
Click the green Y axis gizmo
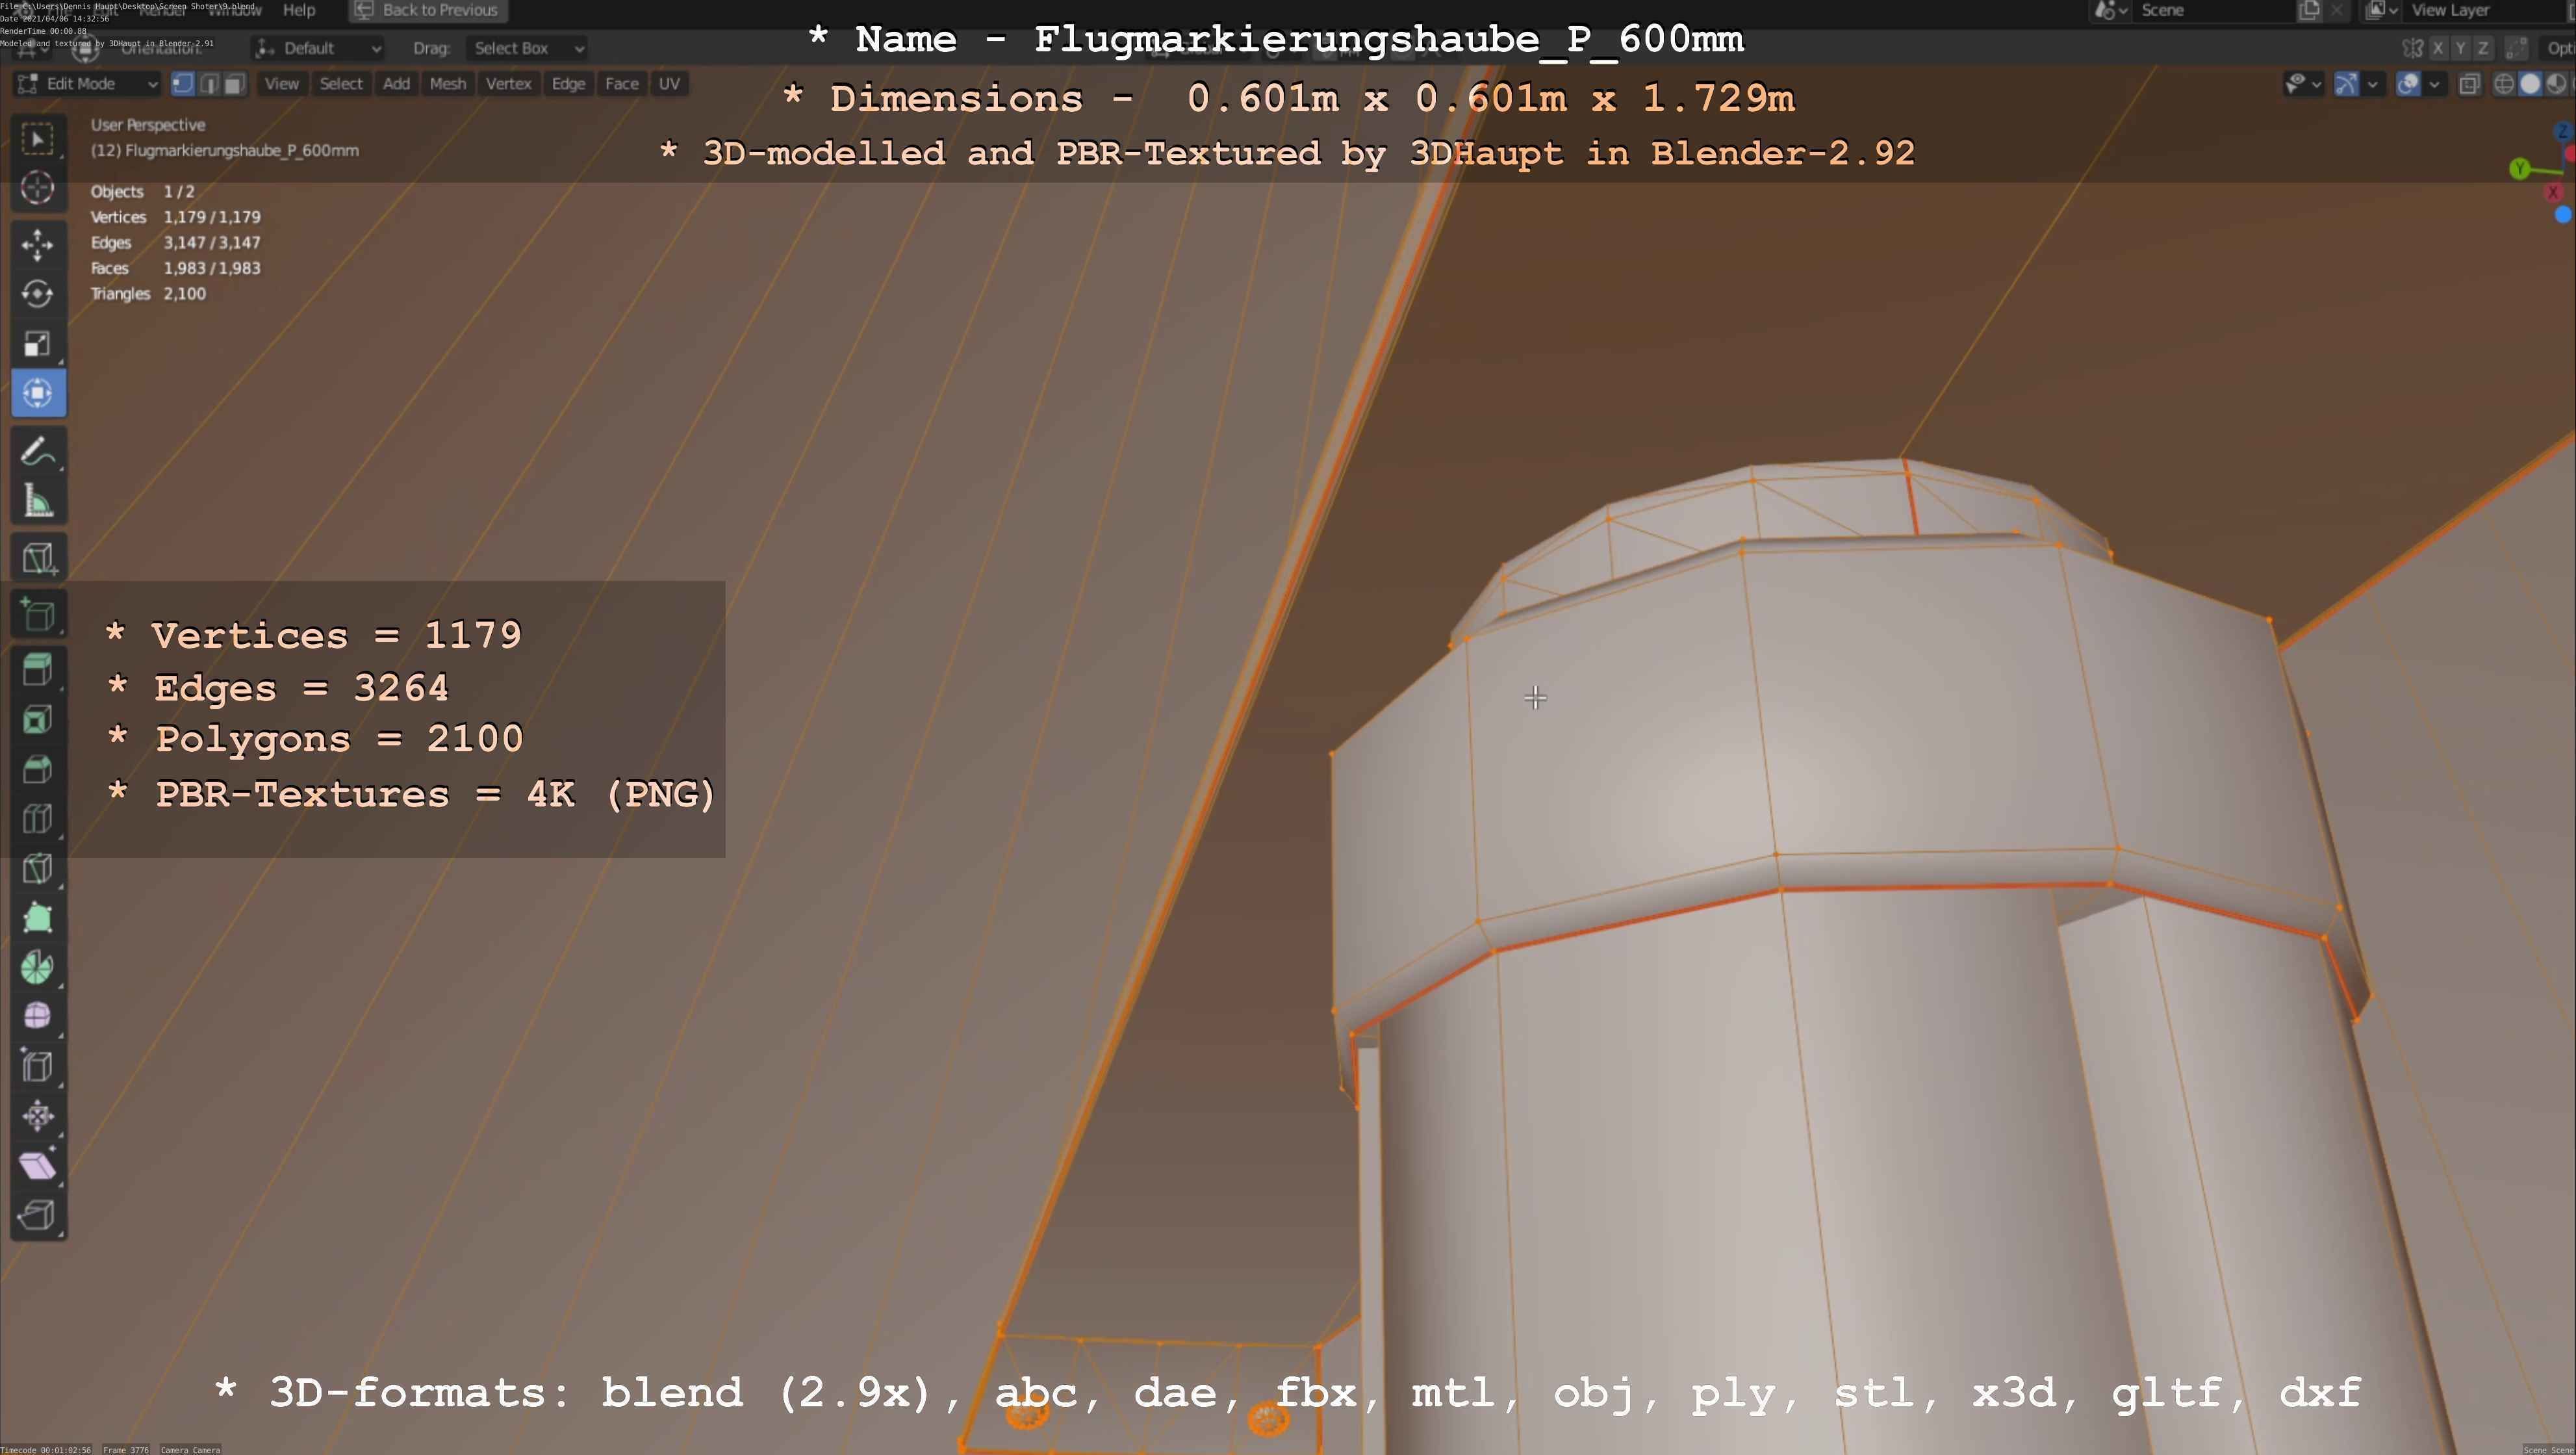click(x=2519, y=169)
